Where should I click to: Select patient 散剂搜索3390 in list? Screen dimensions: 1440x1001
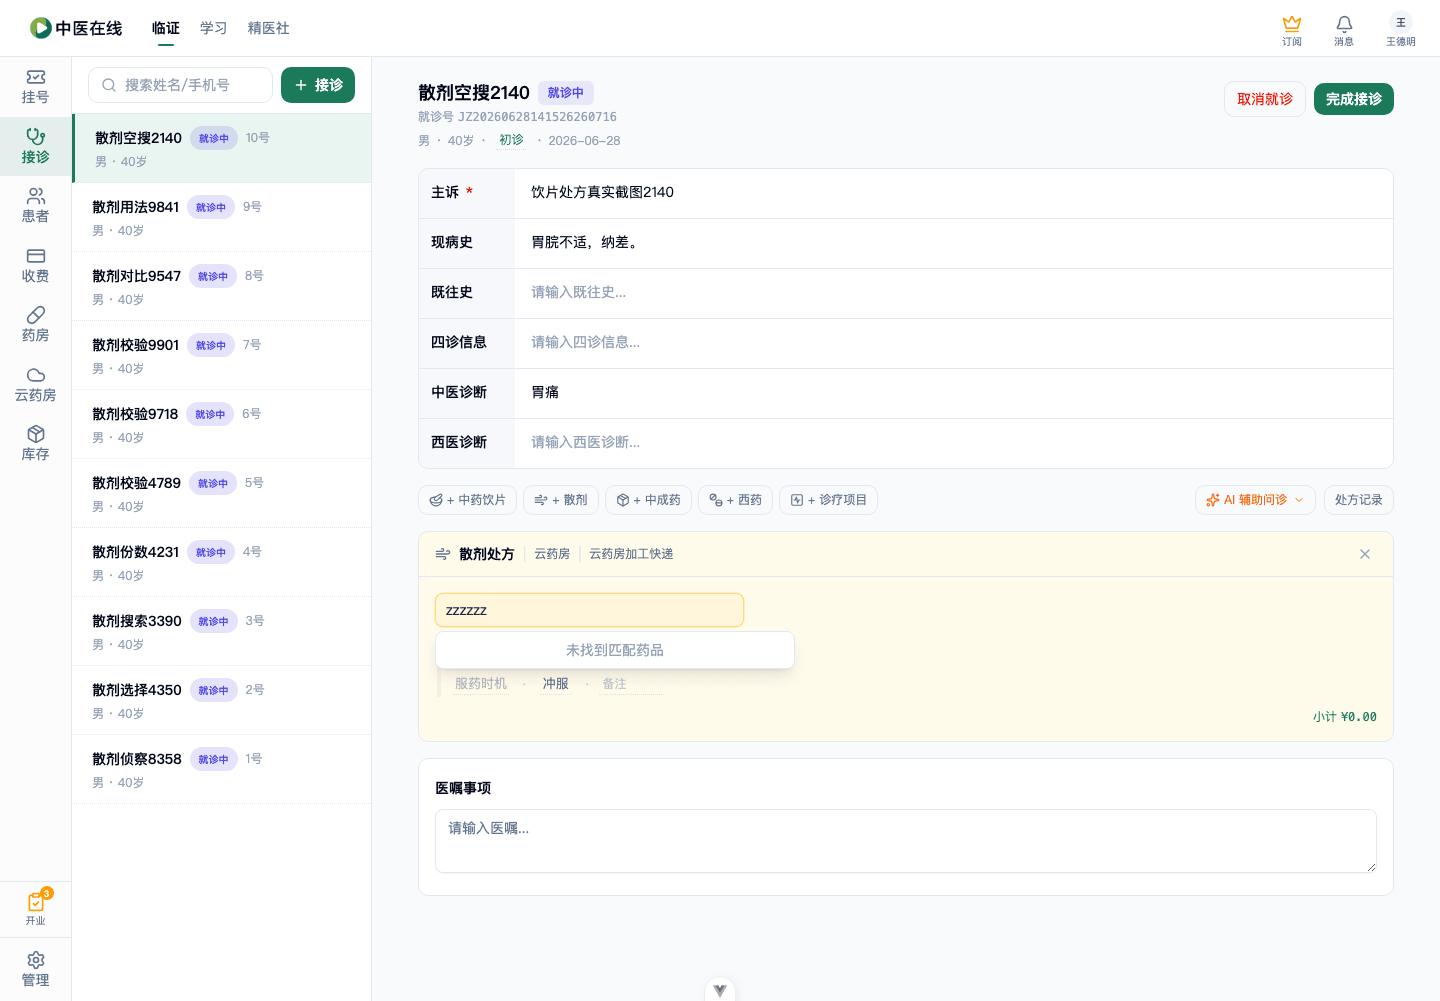coord(222,631)
